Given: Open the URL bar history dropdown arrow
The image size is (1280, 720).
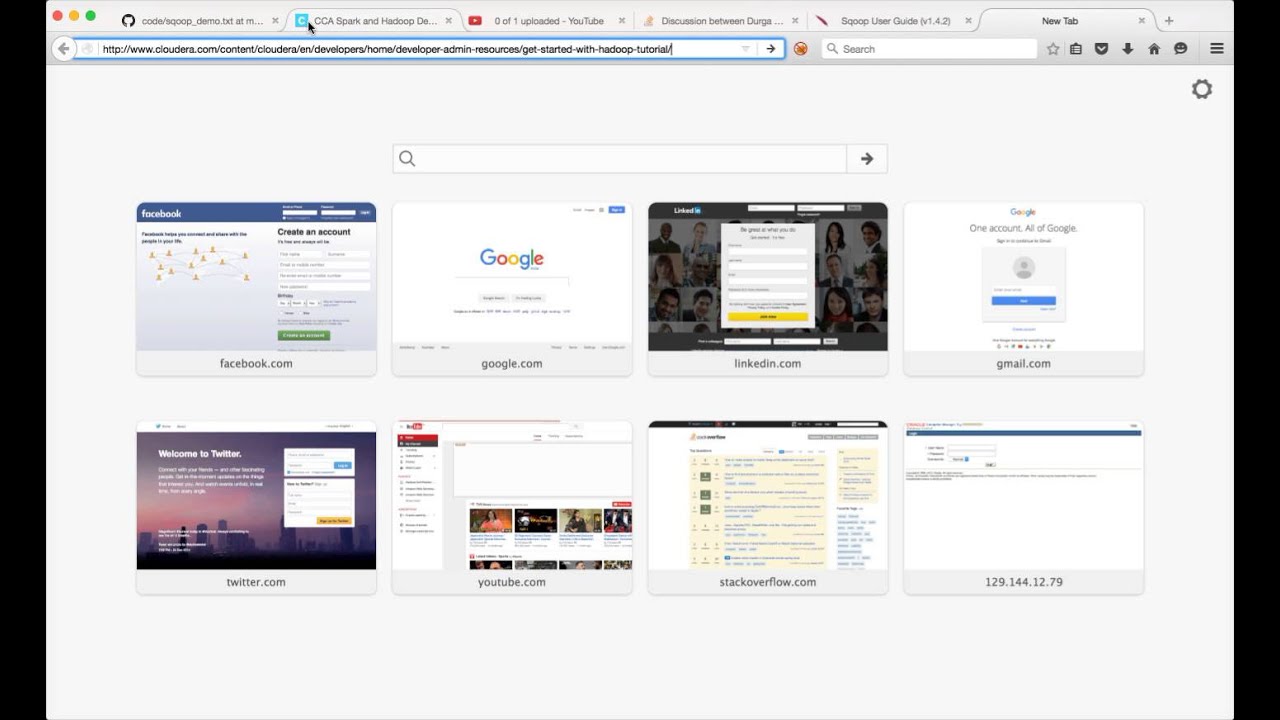Looking at the screenshot, I should point(745,48).
